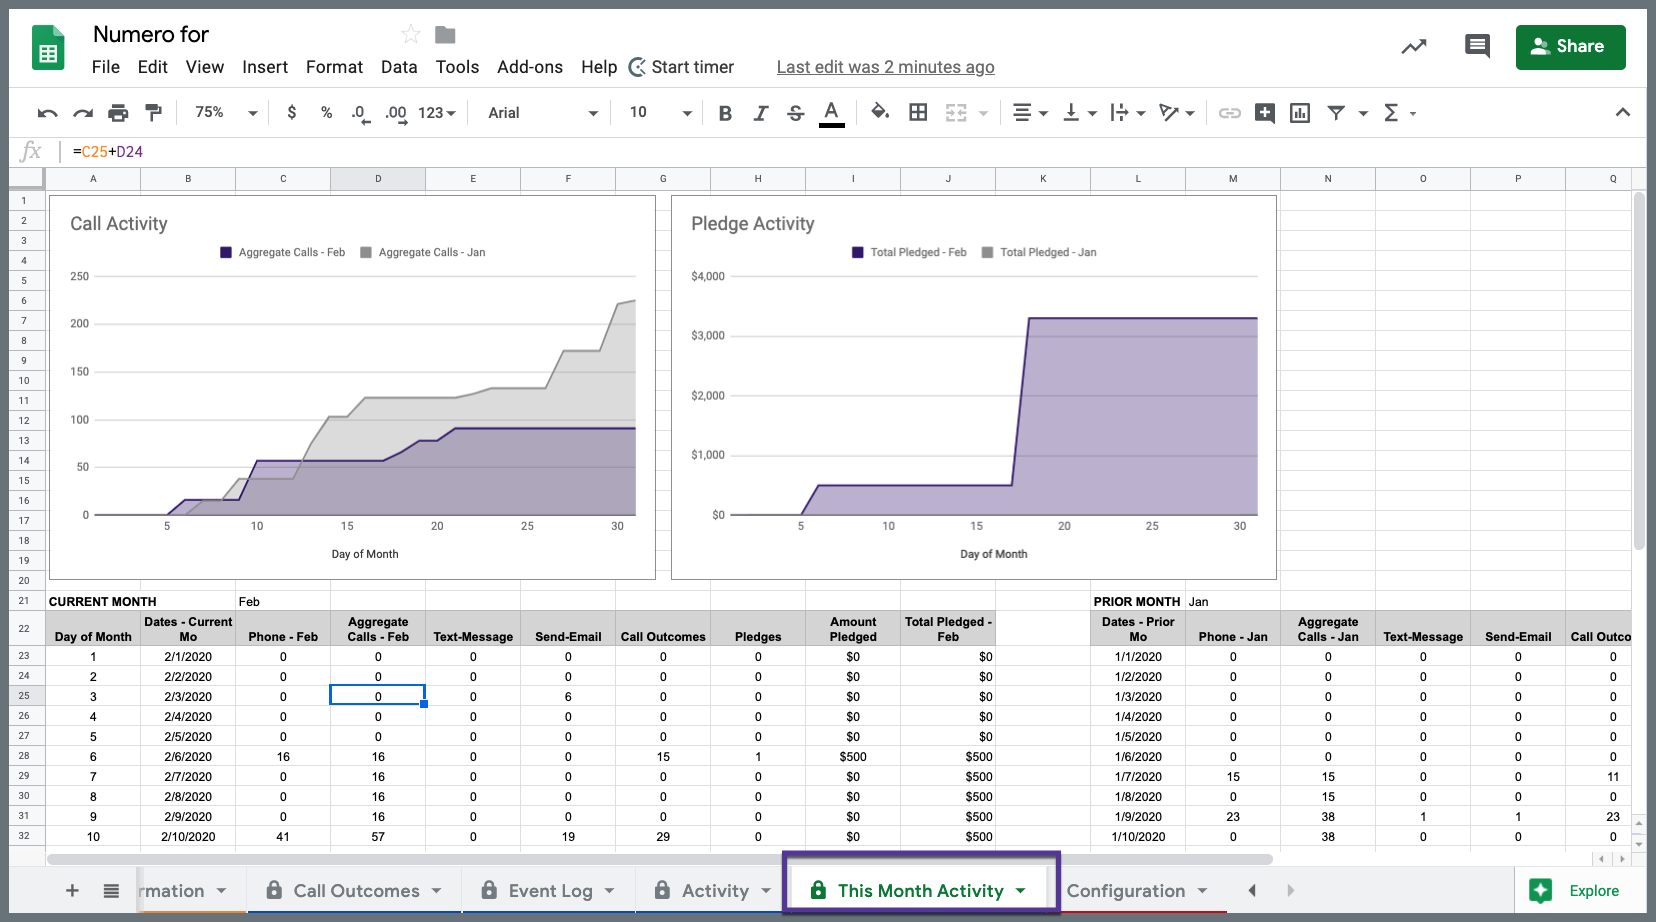The height and width of the screenshot is (922, 1656).
Task: Click the Undo arrow icon
Action: pos(47,113)
